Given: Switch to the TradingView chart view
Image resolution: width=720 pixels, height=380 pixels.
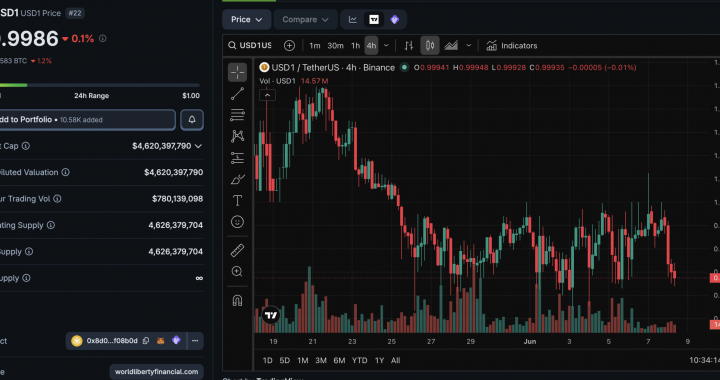Looking at the screenshot, I should pyautogui.click(x=374, y=19).
